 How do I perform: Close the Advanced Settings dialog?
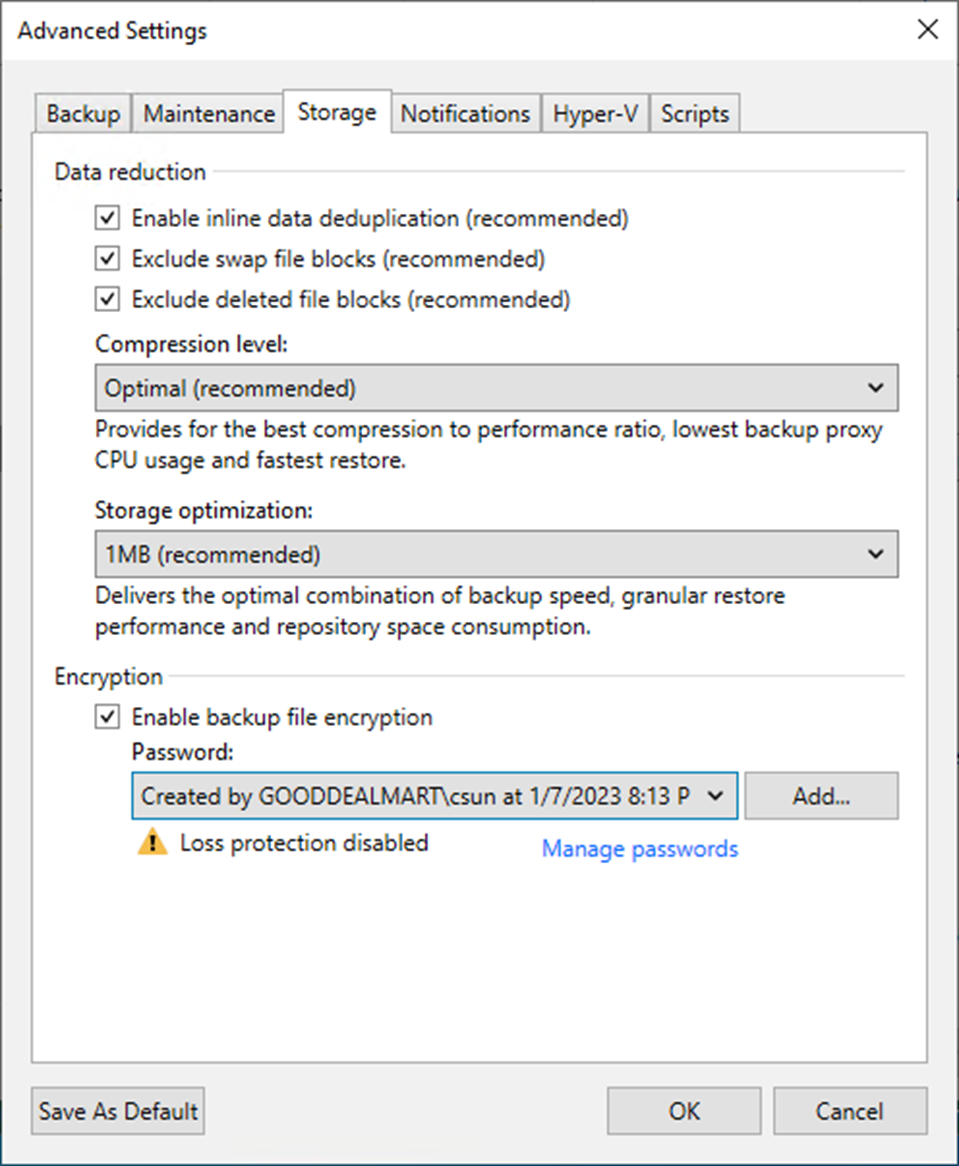click(x=927, y=30)
